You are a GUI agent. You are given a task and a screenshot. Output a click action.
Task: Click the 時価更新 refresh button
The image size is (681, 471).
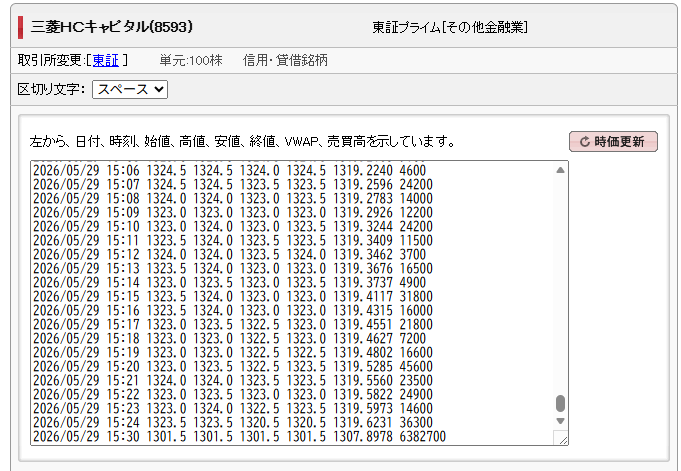click(x=613, y=142)
